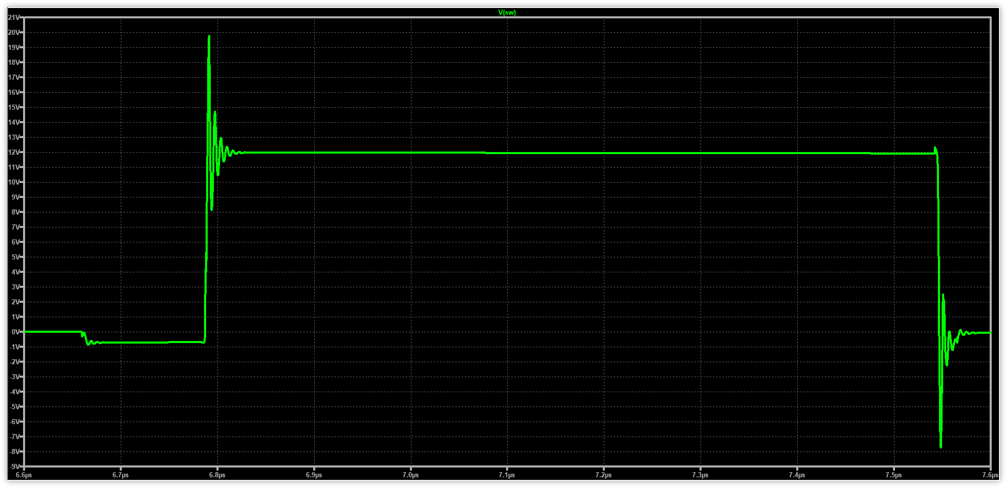The height and width of the screenshot is (488, 1007).
Task: Click the 10V tick label
Action: [14, 182]
